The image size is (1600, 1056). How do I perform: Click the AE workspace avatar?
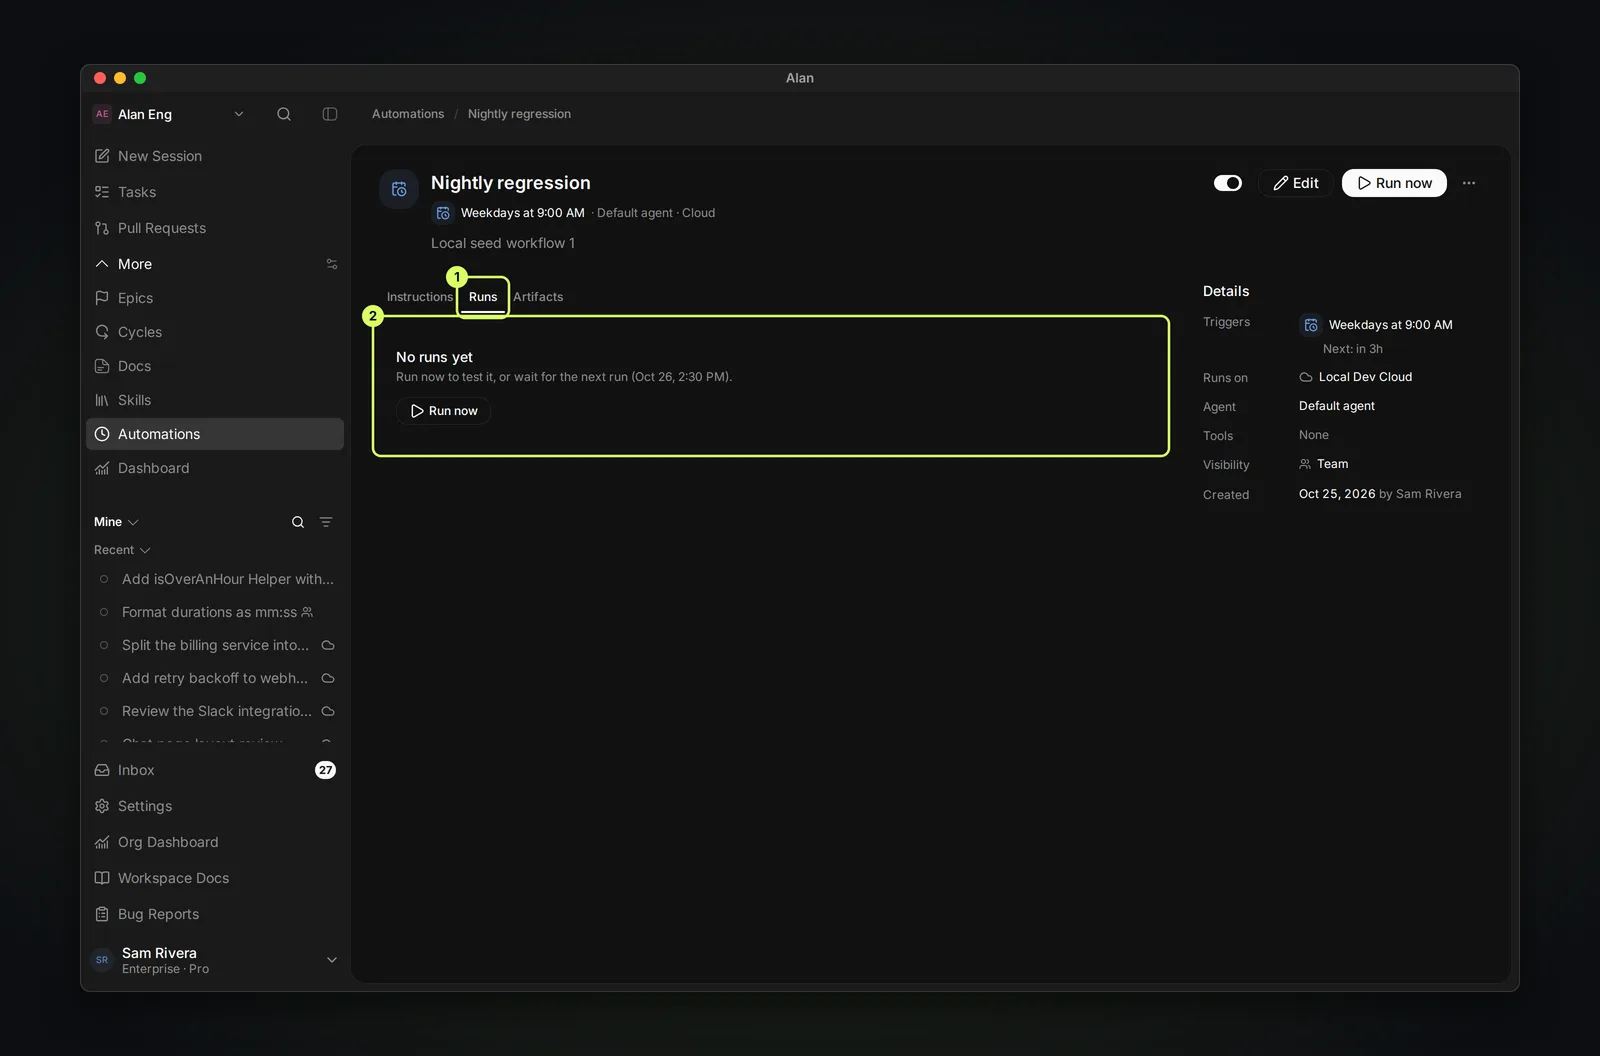coord(102,114)
